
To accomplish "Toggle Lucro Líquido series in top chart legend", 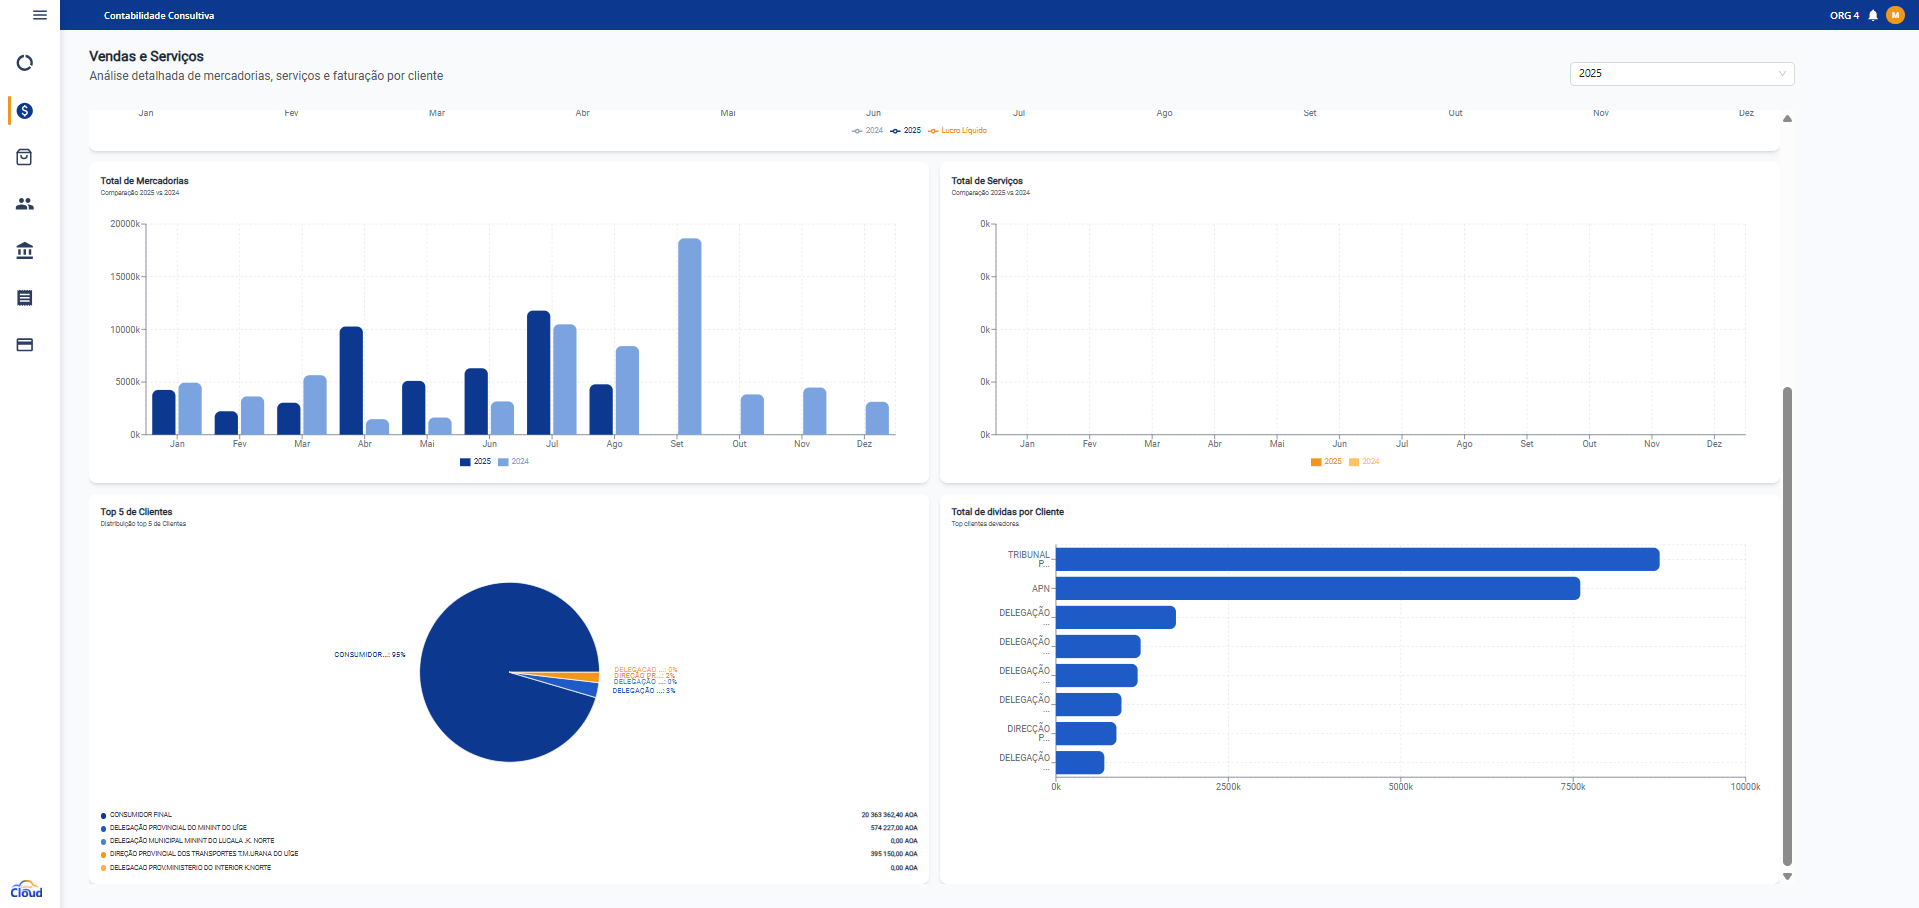I will pos(958,131).
